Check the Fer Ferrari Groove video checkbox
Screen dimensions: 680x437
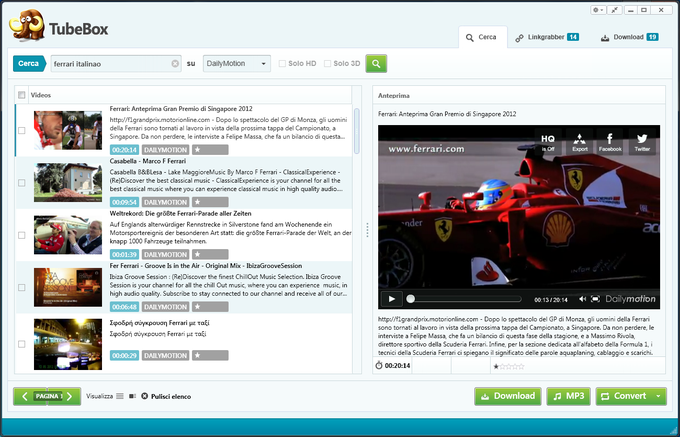(x=22, y=287)
